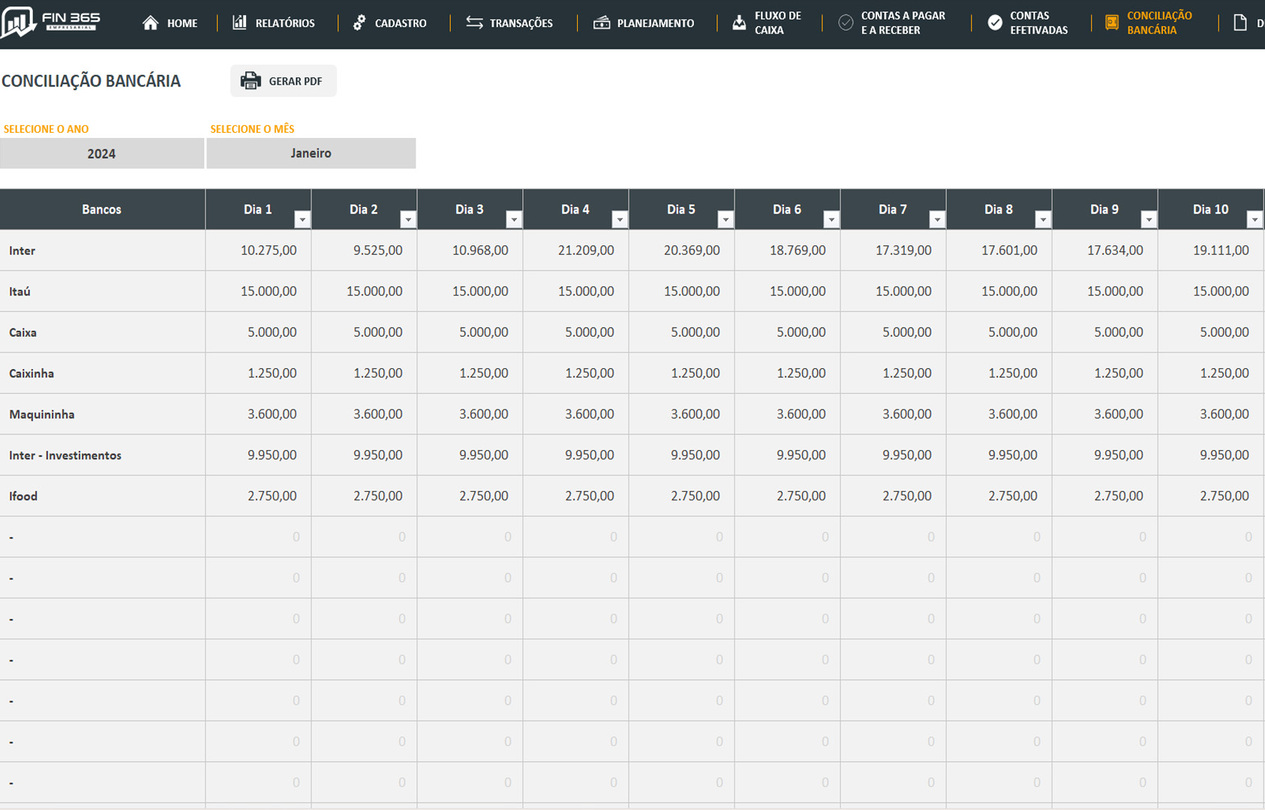1265x810 pixels.
Task: Open the Dia 3 filter dropdown arrow
Action: click(x=514, y=220)
